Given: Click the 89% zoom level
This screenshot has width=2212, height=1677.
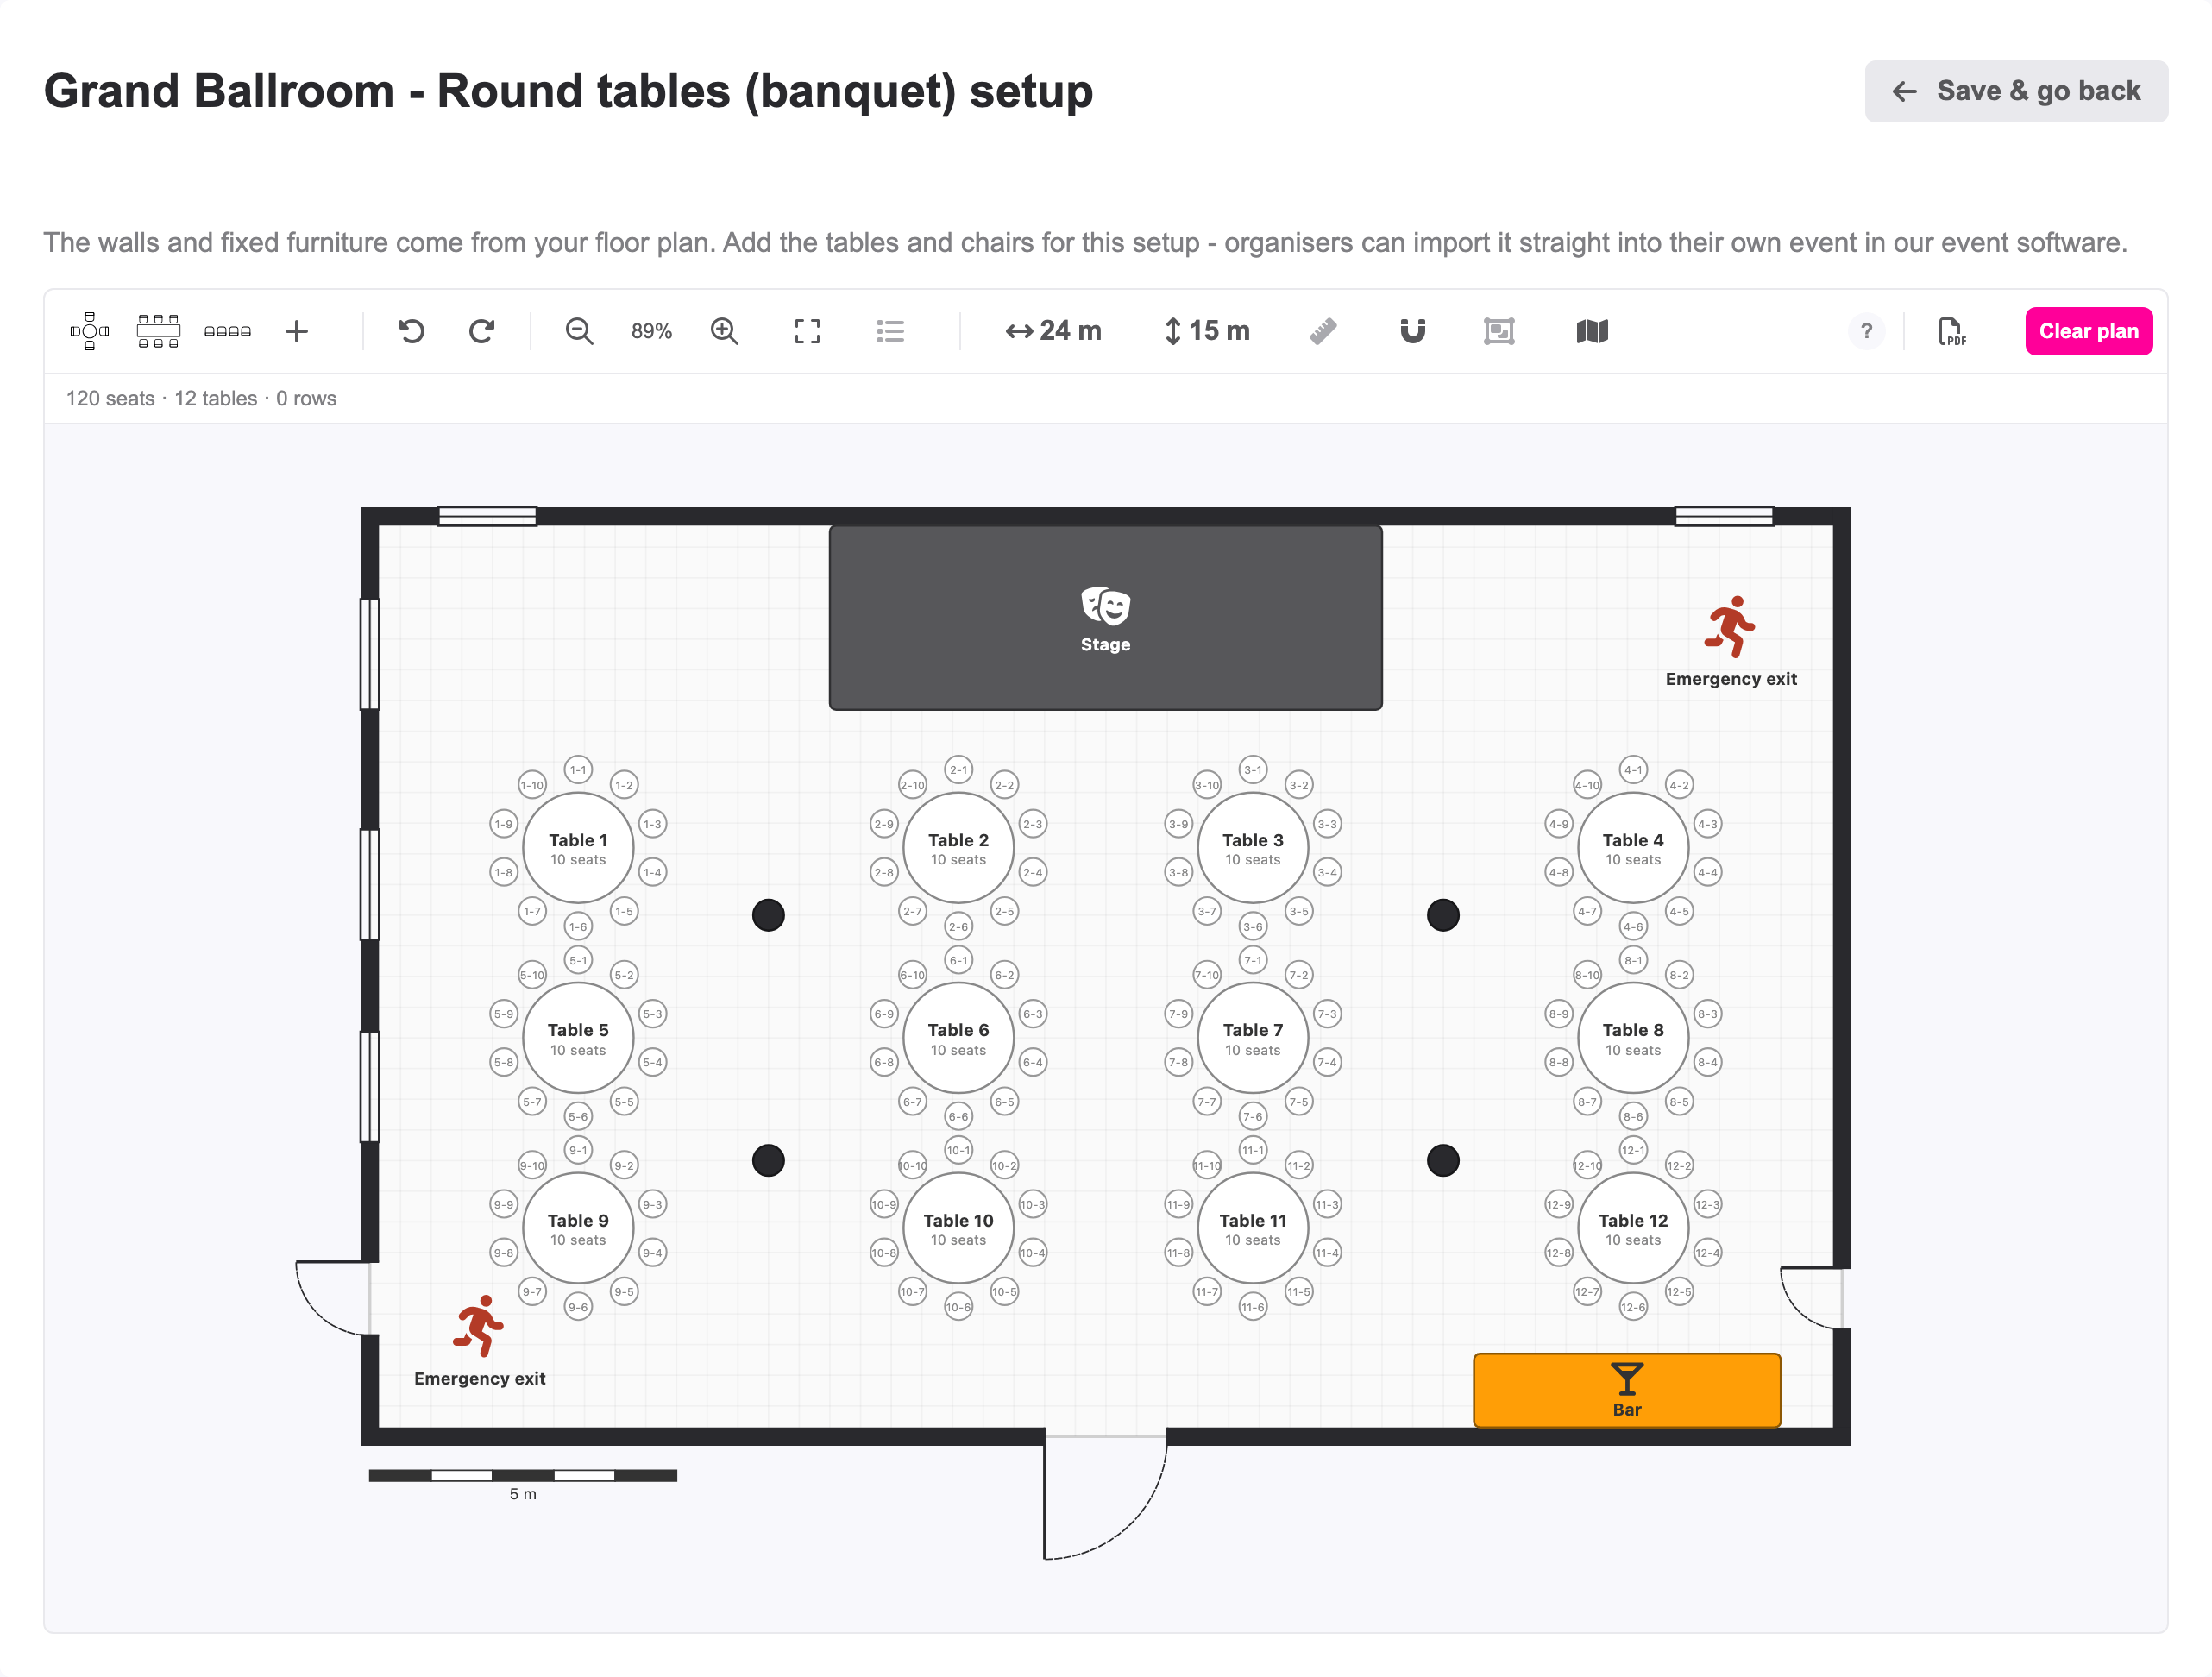Looking at the screenshot, I should pos(651,331).
